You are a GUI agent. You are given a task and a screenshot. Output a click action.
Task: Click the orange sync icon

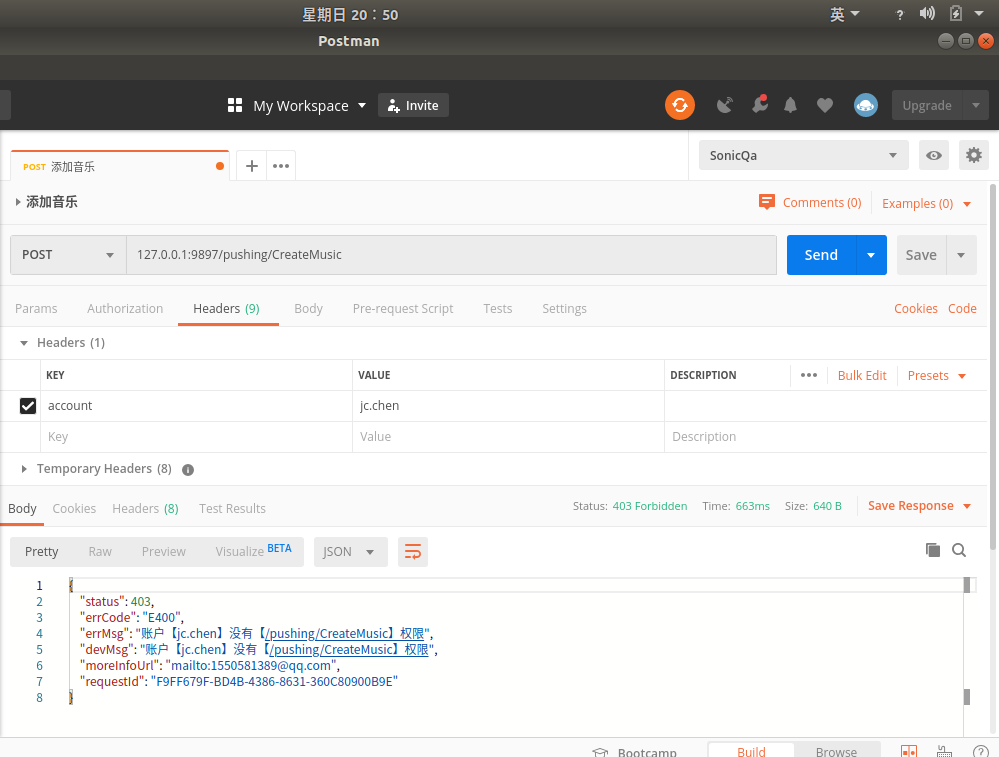(680, 105)
